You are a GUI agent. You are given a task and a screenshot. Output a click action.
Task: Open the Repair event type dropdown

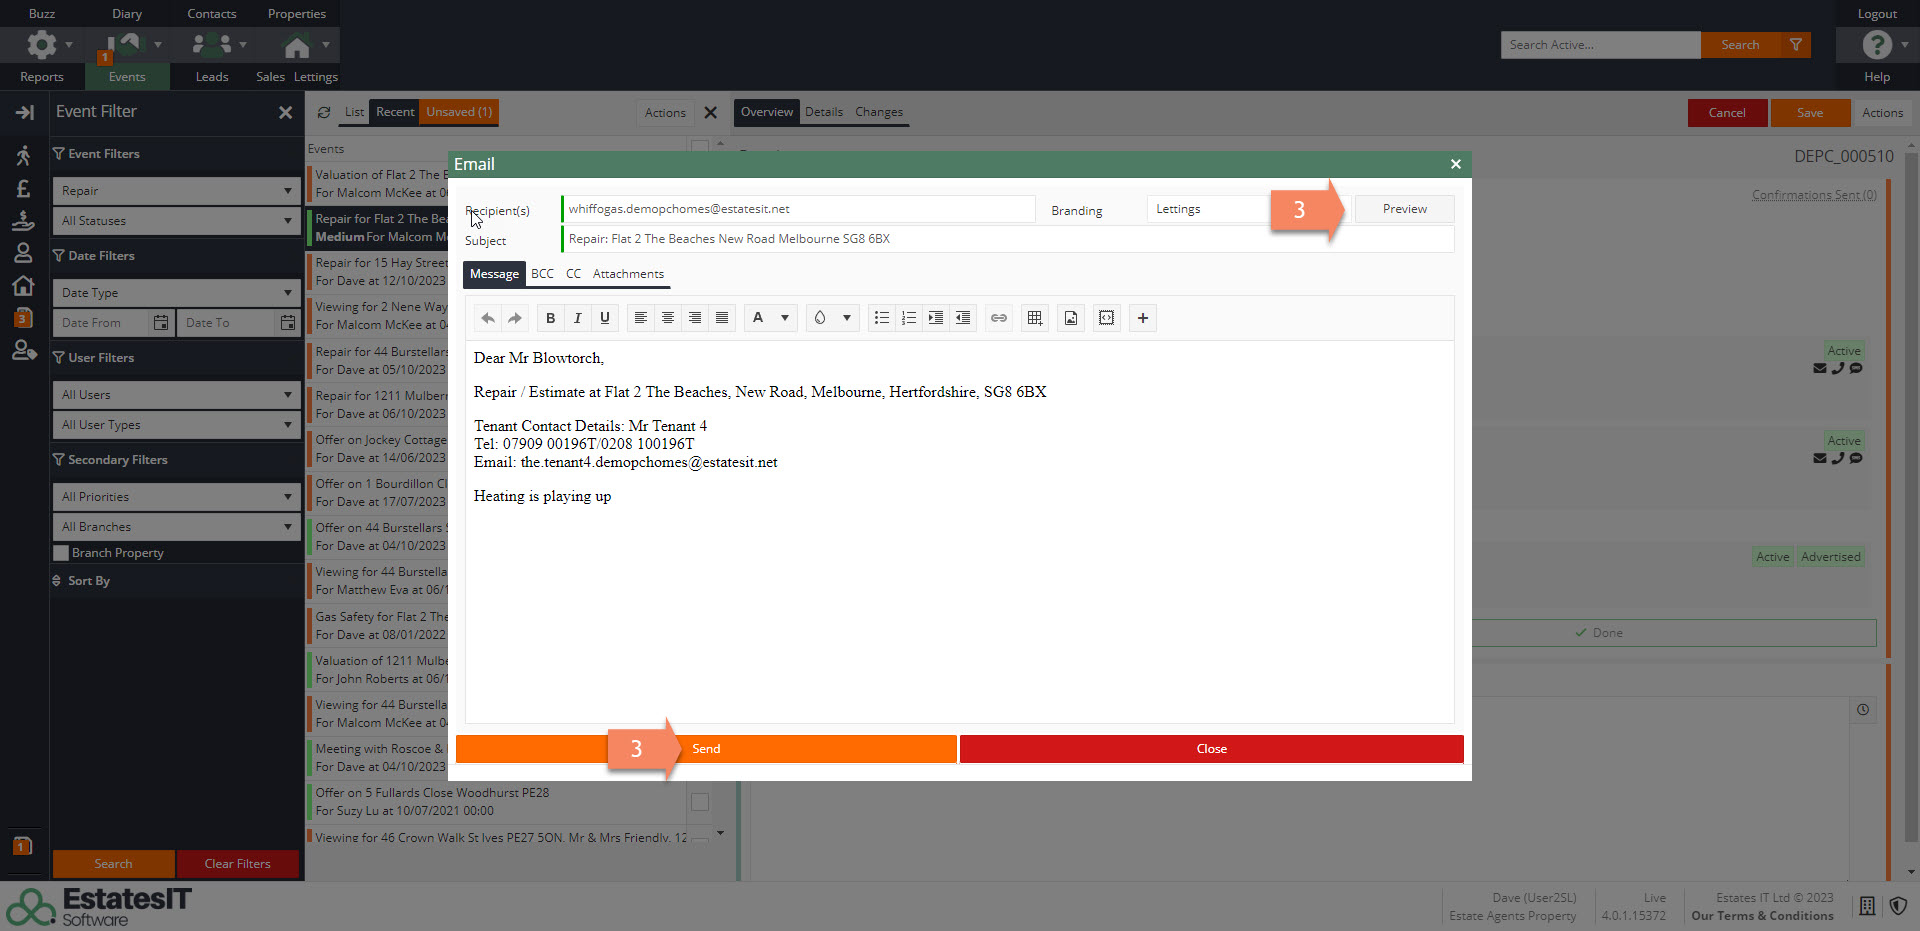pos(176,191)
